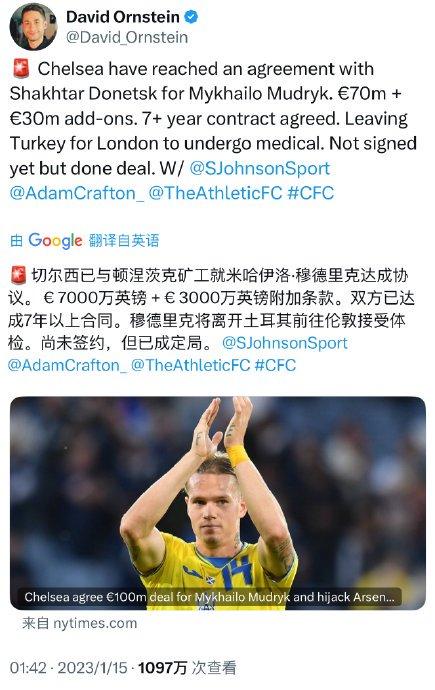
Task: Open @AdamCrafton_ mention in English tweet
Action: pos(77,193)
